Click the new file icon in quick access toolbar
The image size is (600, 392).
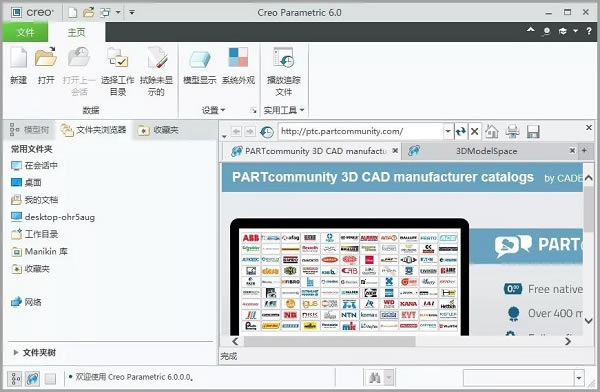coord(72,13)
